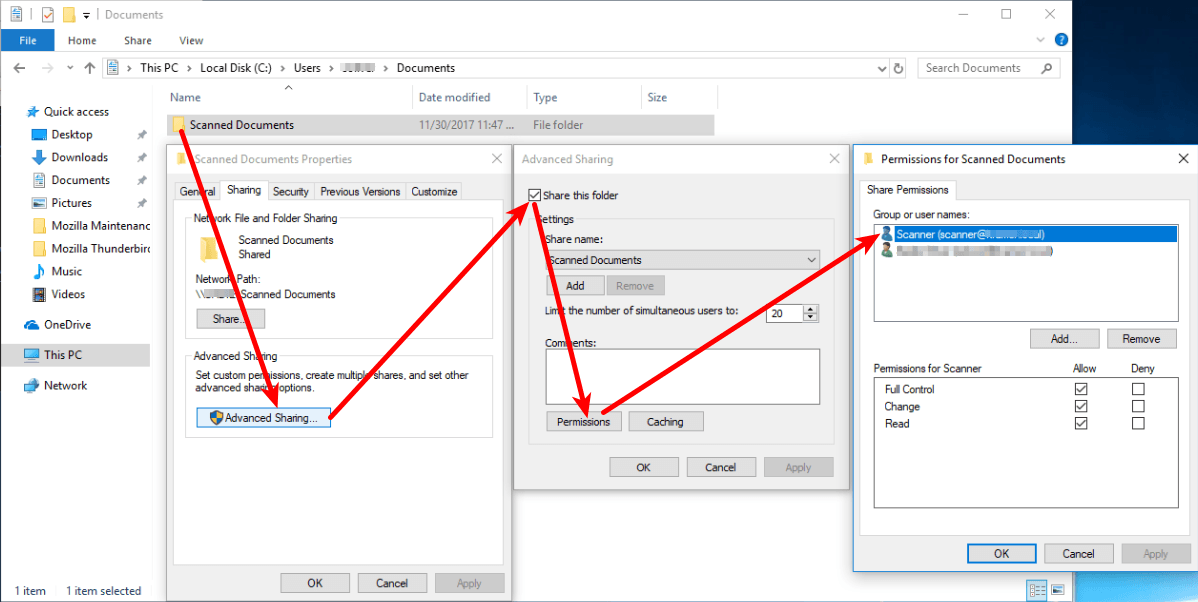
Task: Switch to large icons view in status bar
Action: (1057, 590)
